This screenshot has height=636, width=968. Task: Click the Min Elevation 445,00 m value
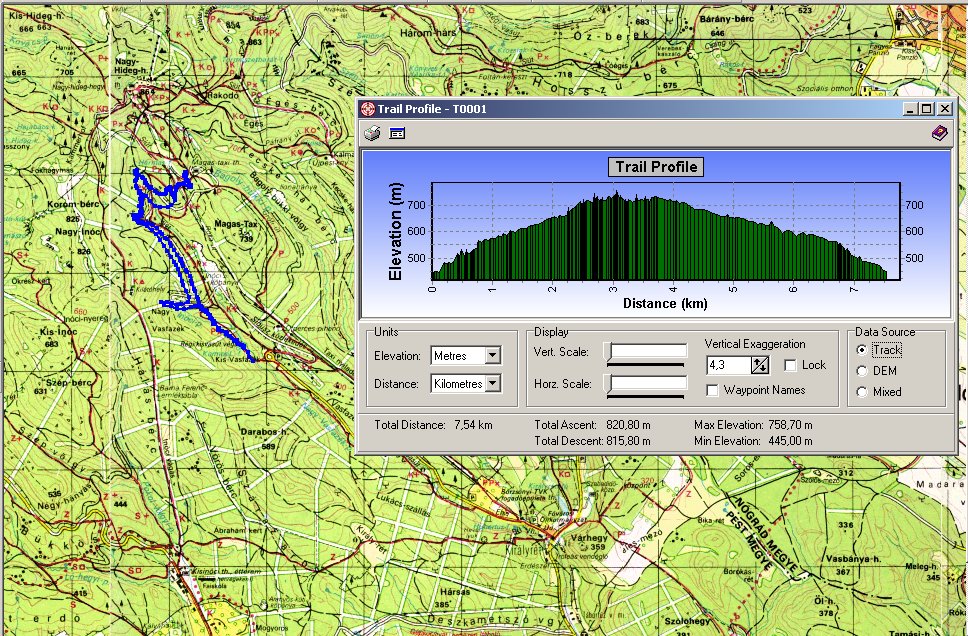click(x=790, y=441)
